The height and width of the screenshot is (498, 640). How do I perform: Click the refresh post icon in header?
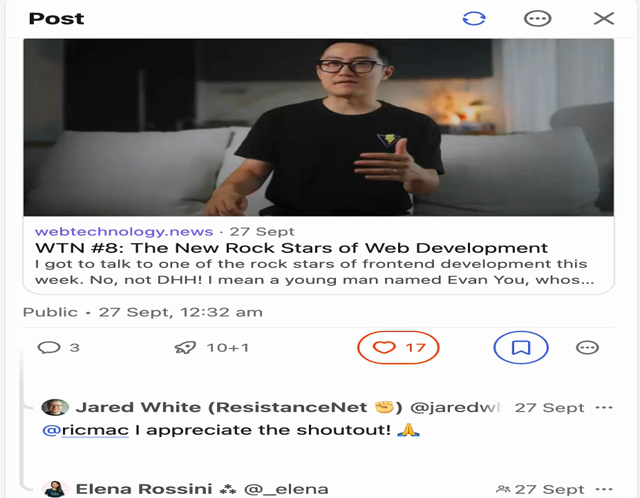click(x=474, y=19)
